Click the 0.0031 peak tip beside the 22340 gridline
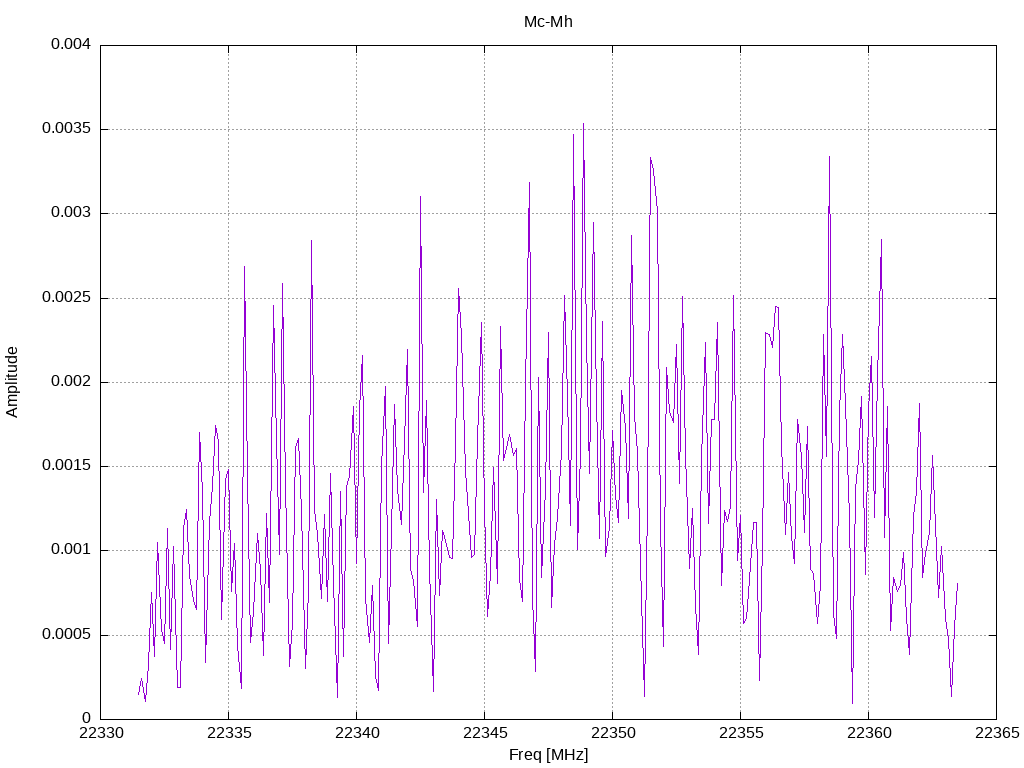 tap(421, 197)
